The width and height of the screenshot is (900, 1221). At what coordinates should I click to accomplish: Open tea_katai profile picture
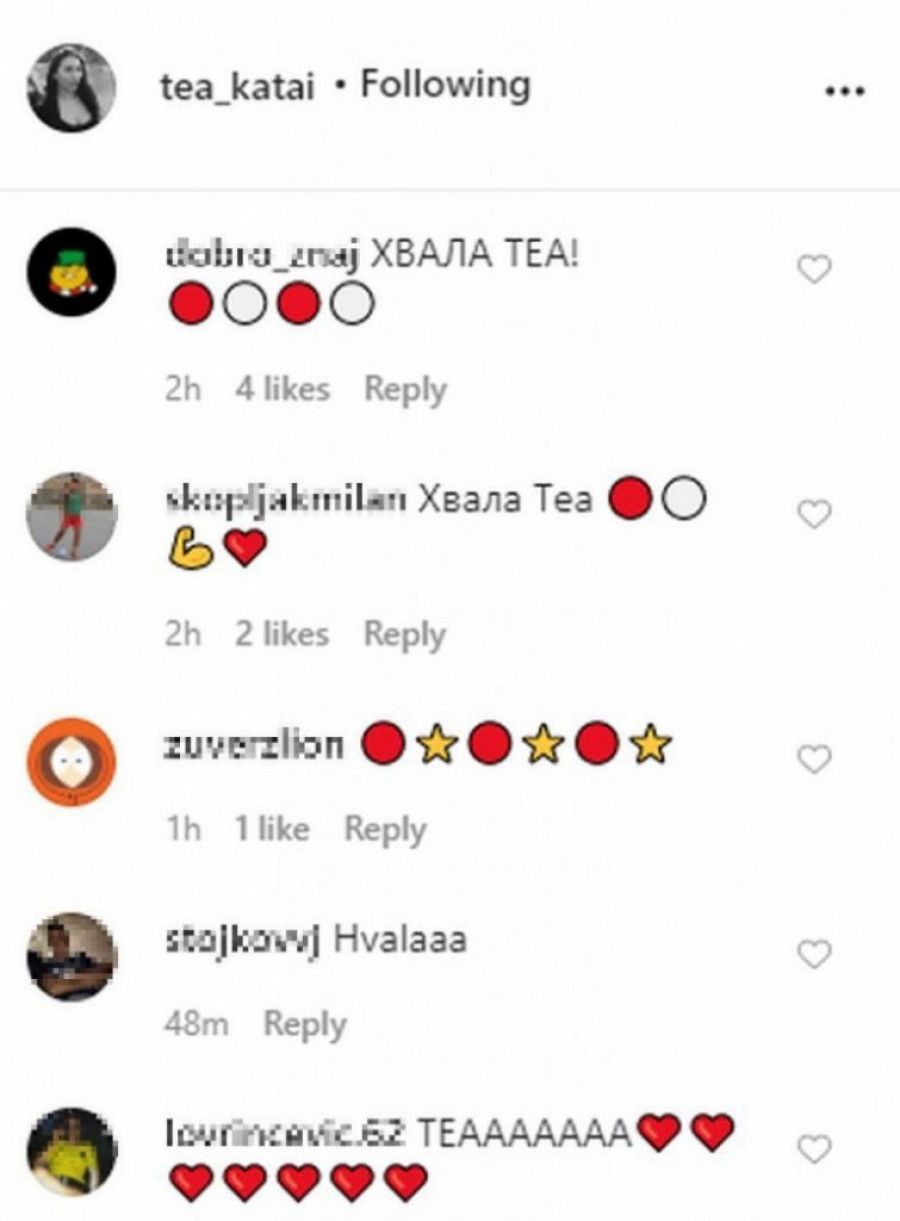(x=71, y=87)
